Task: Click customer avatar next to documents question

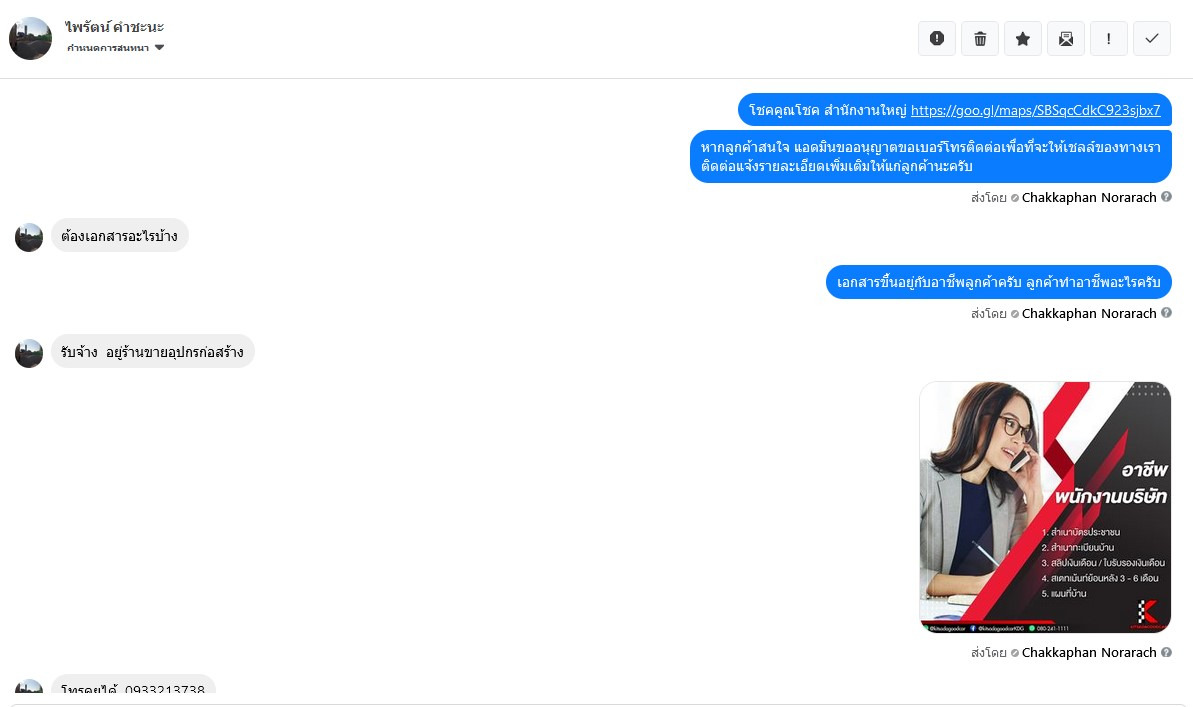Action: [x=29, y=237]
